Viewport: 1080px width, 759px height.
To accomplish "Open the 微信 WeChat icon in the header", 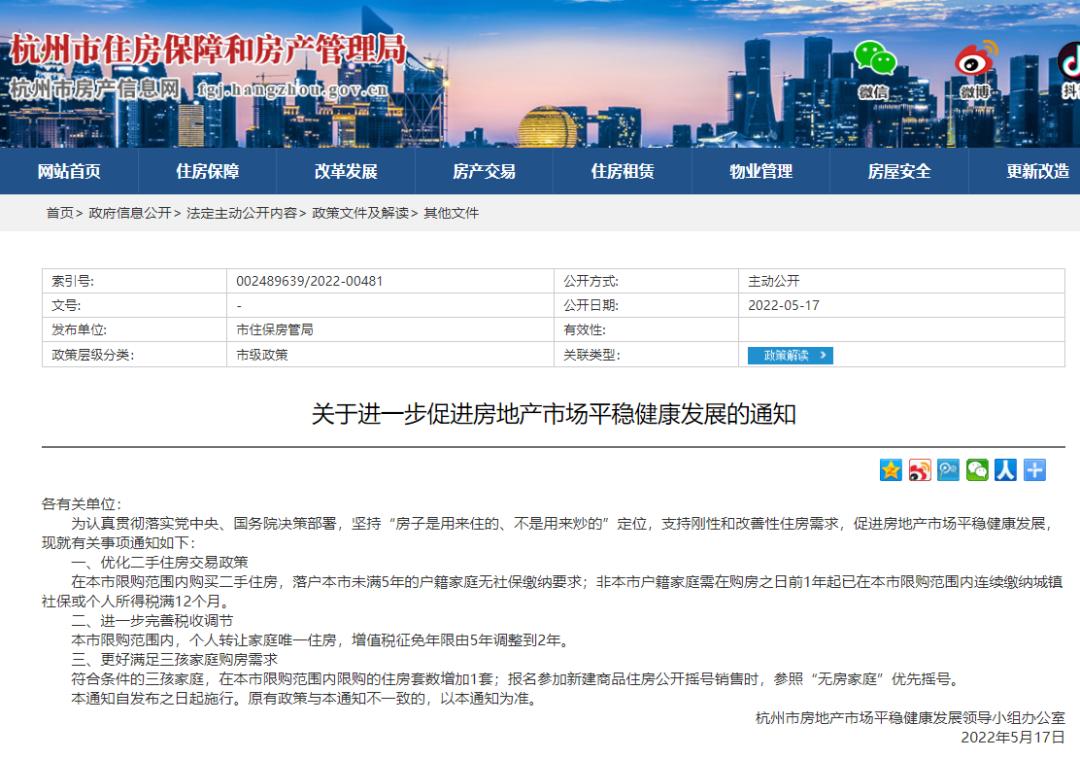I will (873, 60).
